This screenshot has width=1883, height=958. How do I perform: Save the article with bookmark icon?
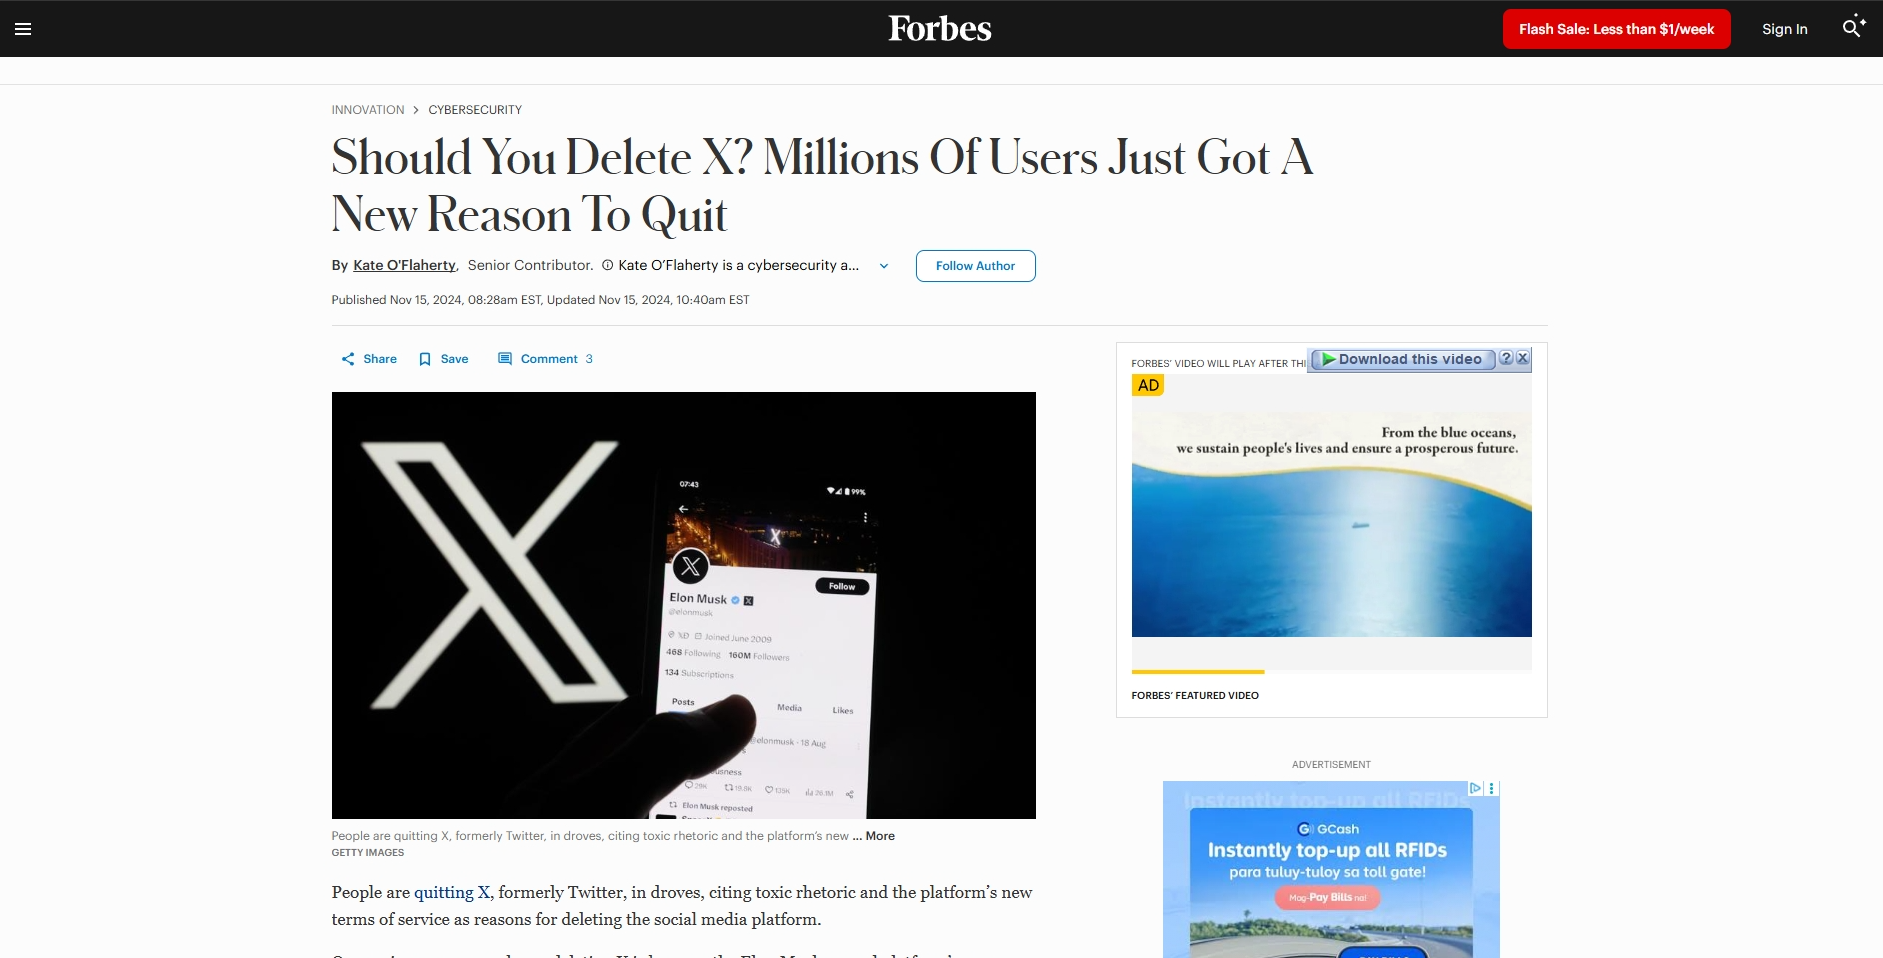click(x=425, y=359)
